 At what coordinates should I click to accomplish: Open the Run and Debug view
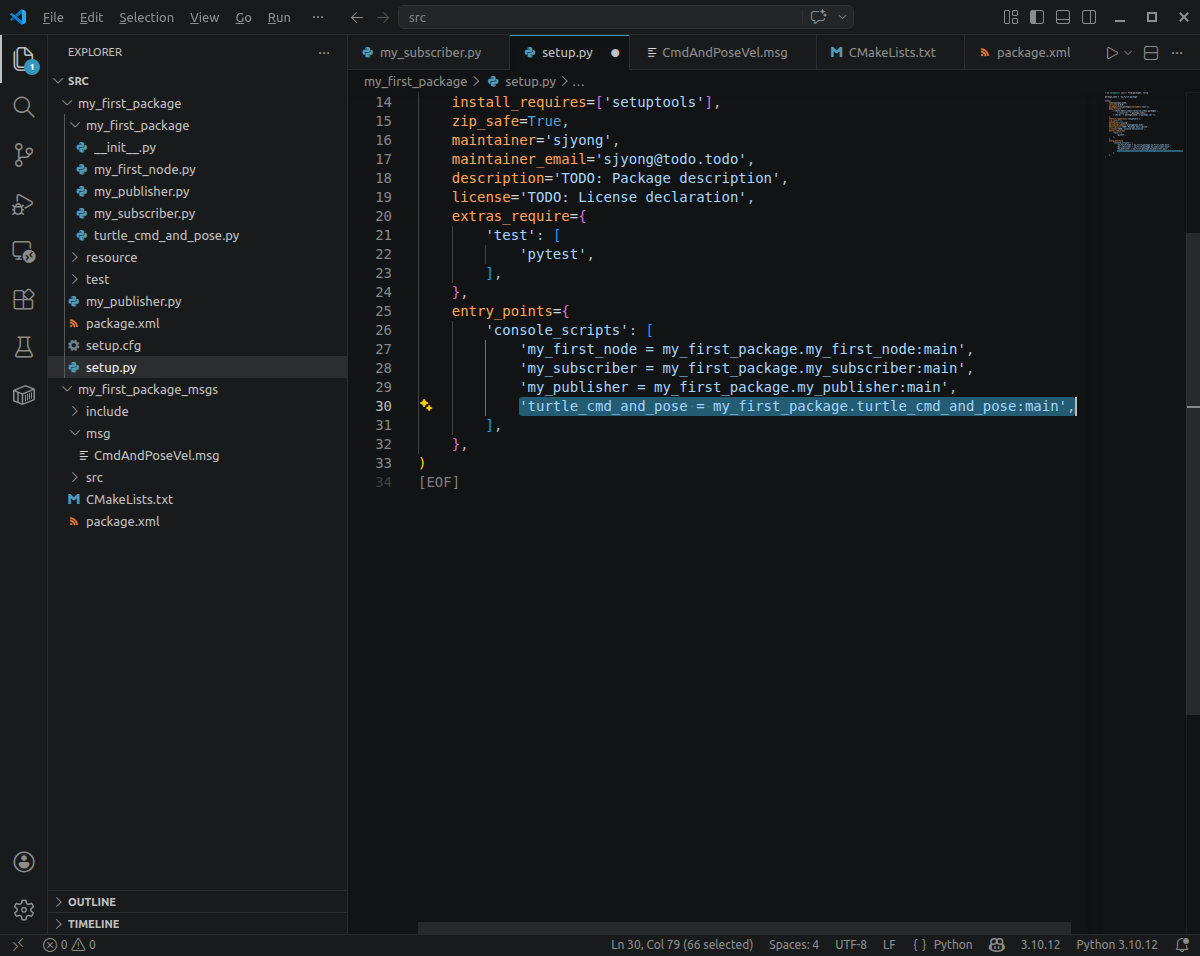click(x=24, y=203)
